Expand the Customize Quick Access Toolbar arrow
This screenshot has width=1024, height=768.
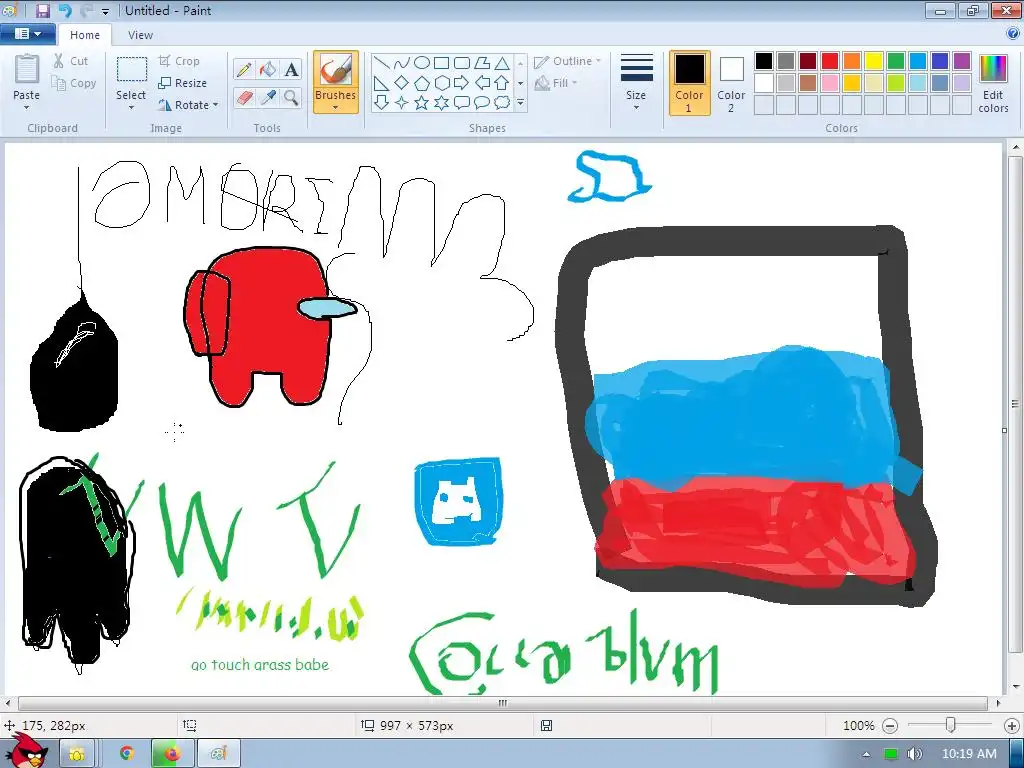[x=105, y=12]
